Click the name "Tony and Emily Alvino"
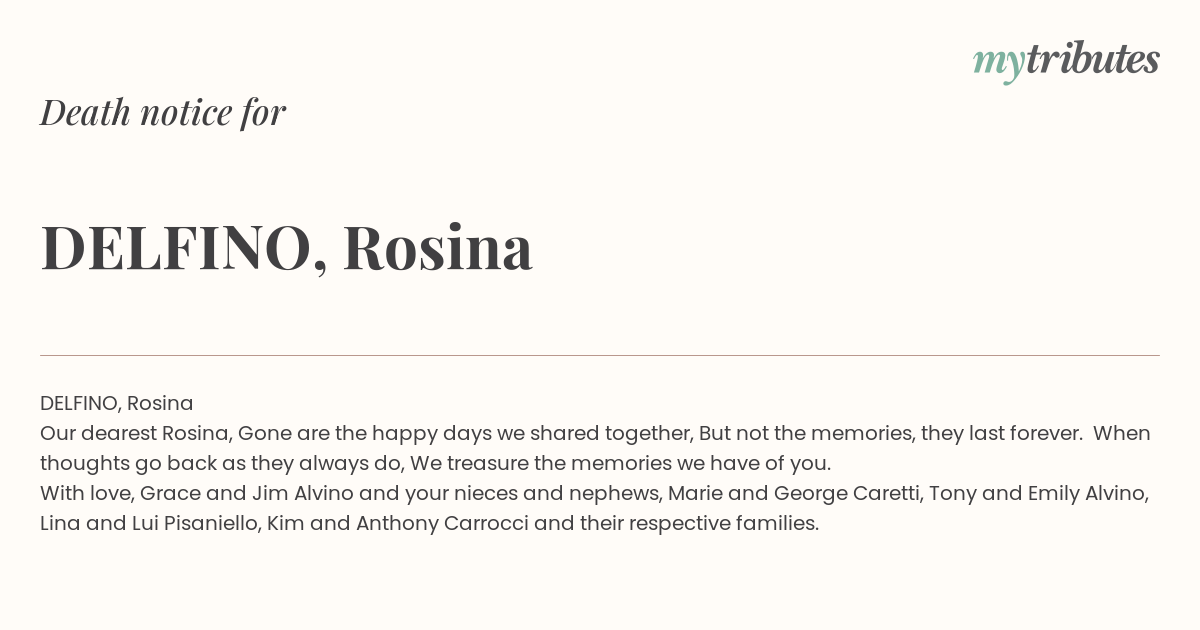Screen dimensions: 1200x630 point(1032,493)
